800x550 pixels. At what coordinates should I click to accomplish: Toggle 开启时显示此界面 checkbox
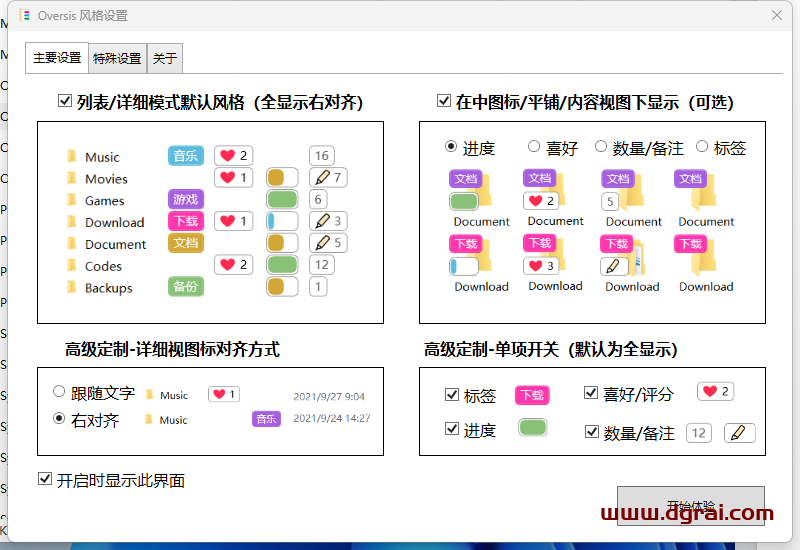pyautogui.click(x=45, y=479)
